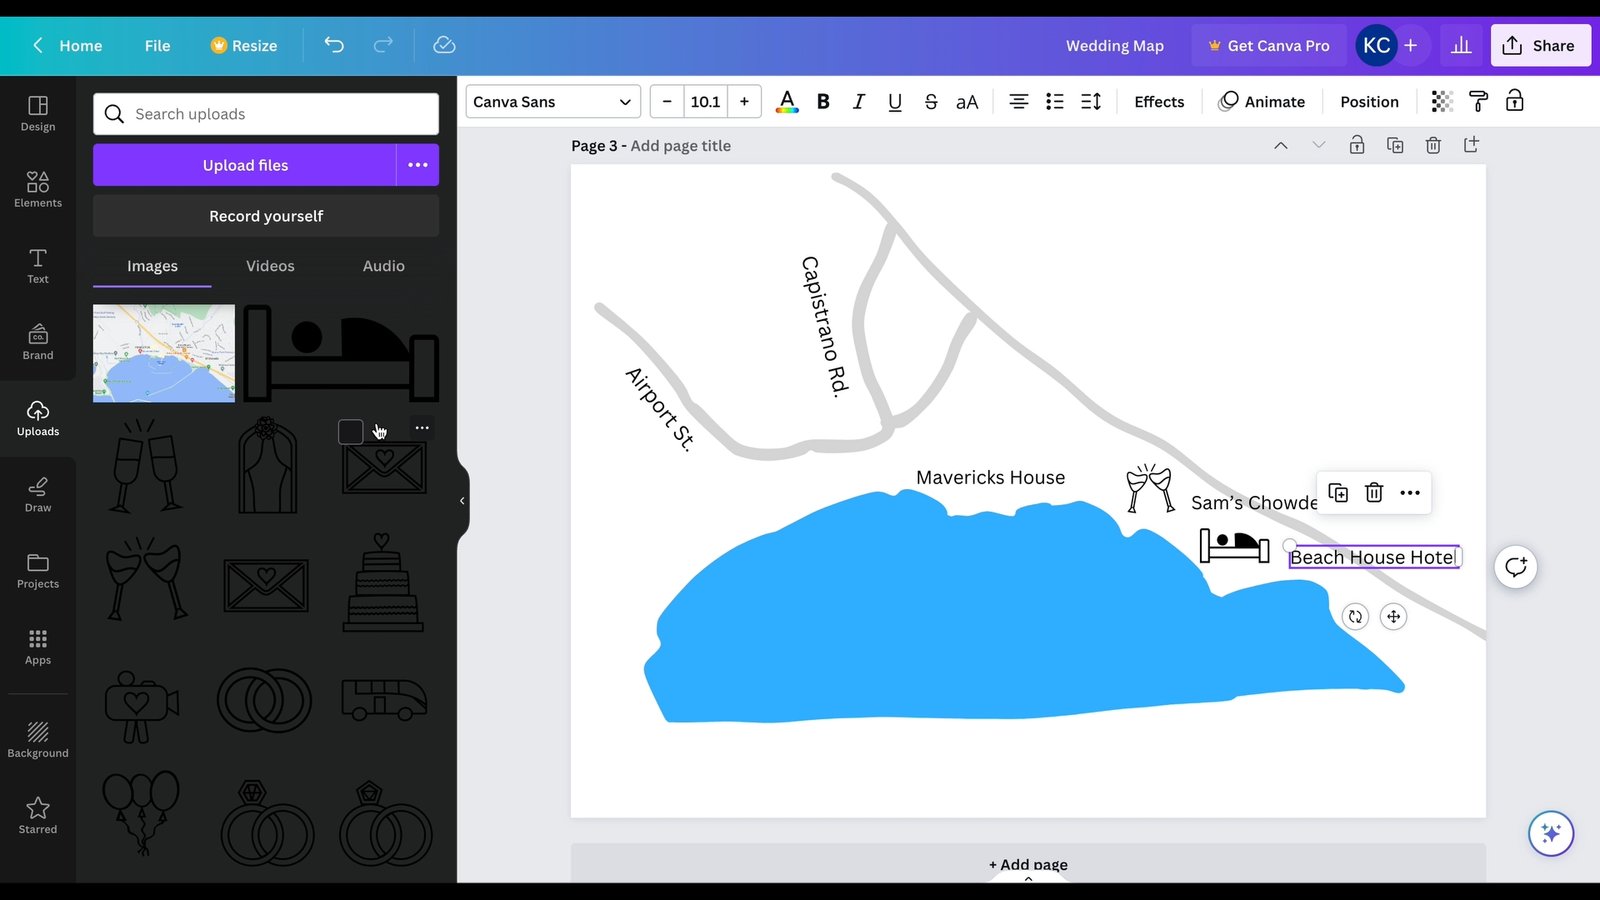Click the Upload files button
Viewport: 1600px width, 900px height.
coord(246,164)
